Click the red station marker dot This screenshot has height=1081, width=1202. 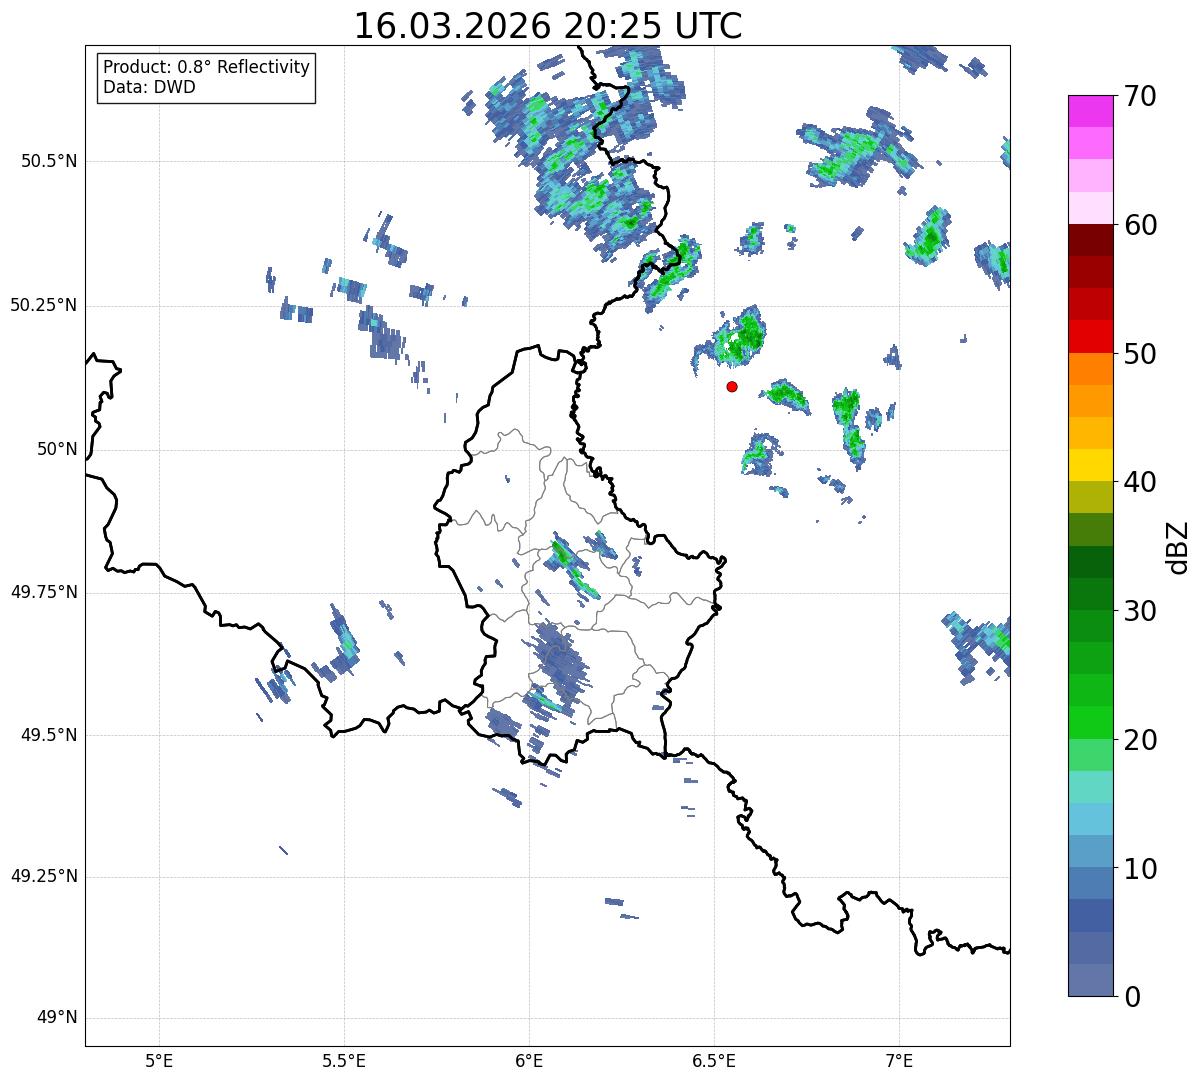point(732,386)
